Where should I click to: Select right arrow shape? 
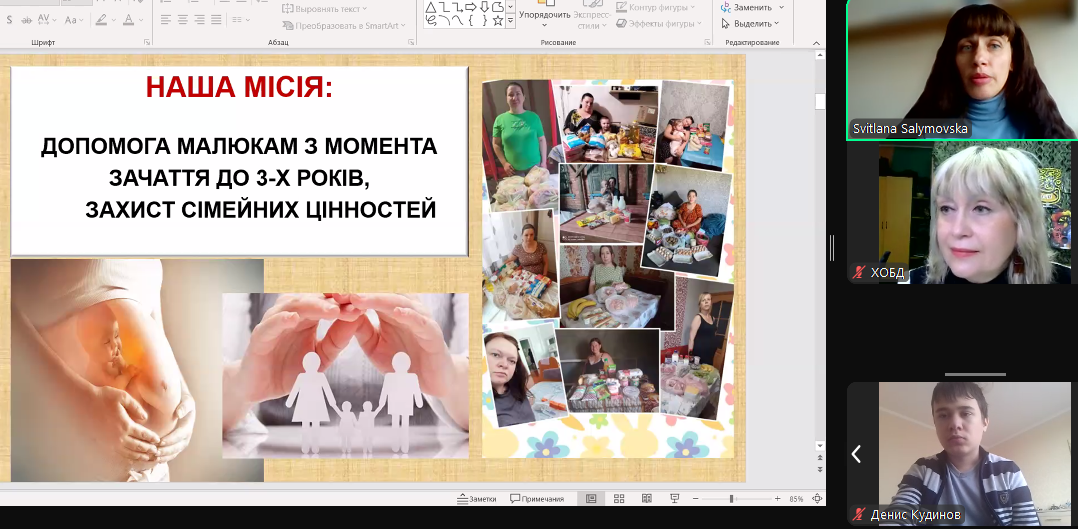[x=471, y=8]
